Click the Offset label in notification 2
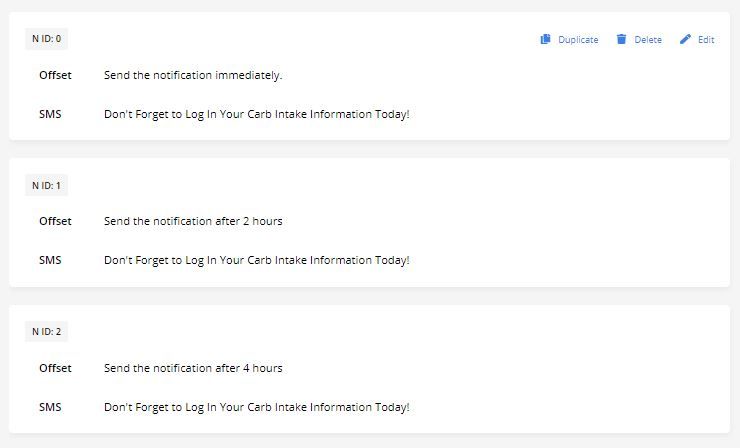The height and width of the screenshot is (448, 740). (x=55, y=368)
